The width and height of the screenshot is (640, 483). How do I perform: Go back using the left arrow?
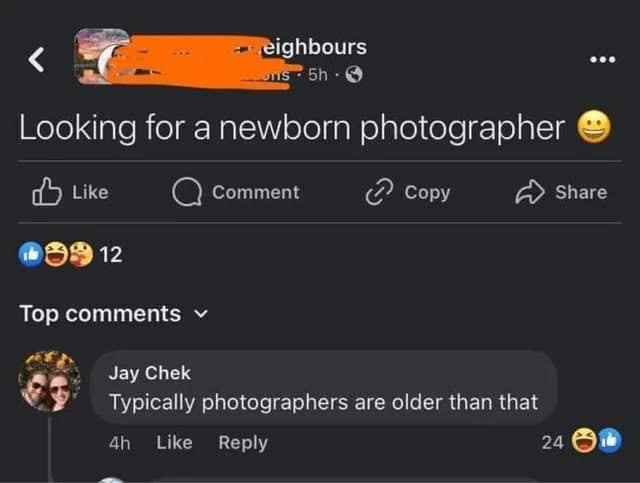point(35,60)
